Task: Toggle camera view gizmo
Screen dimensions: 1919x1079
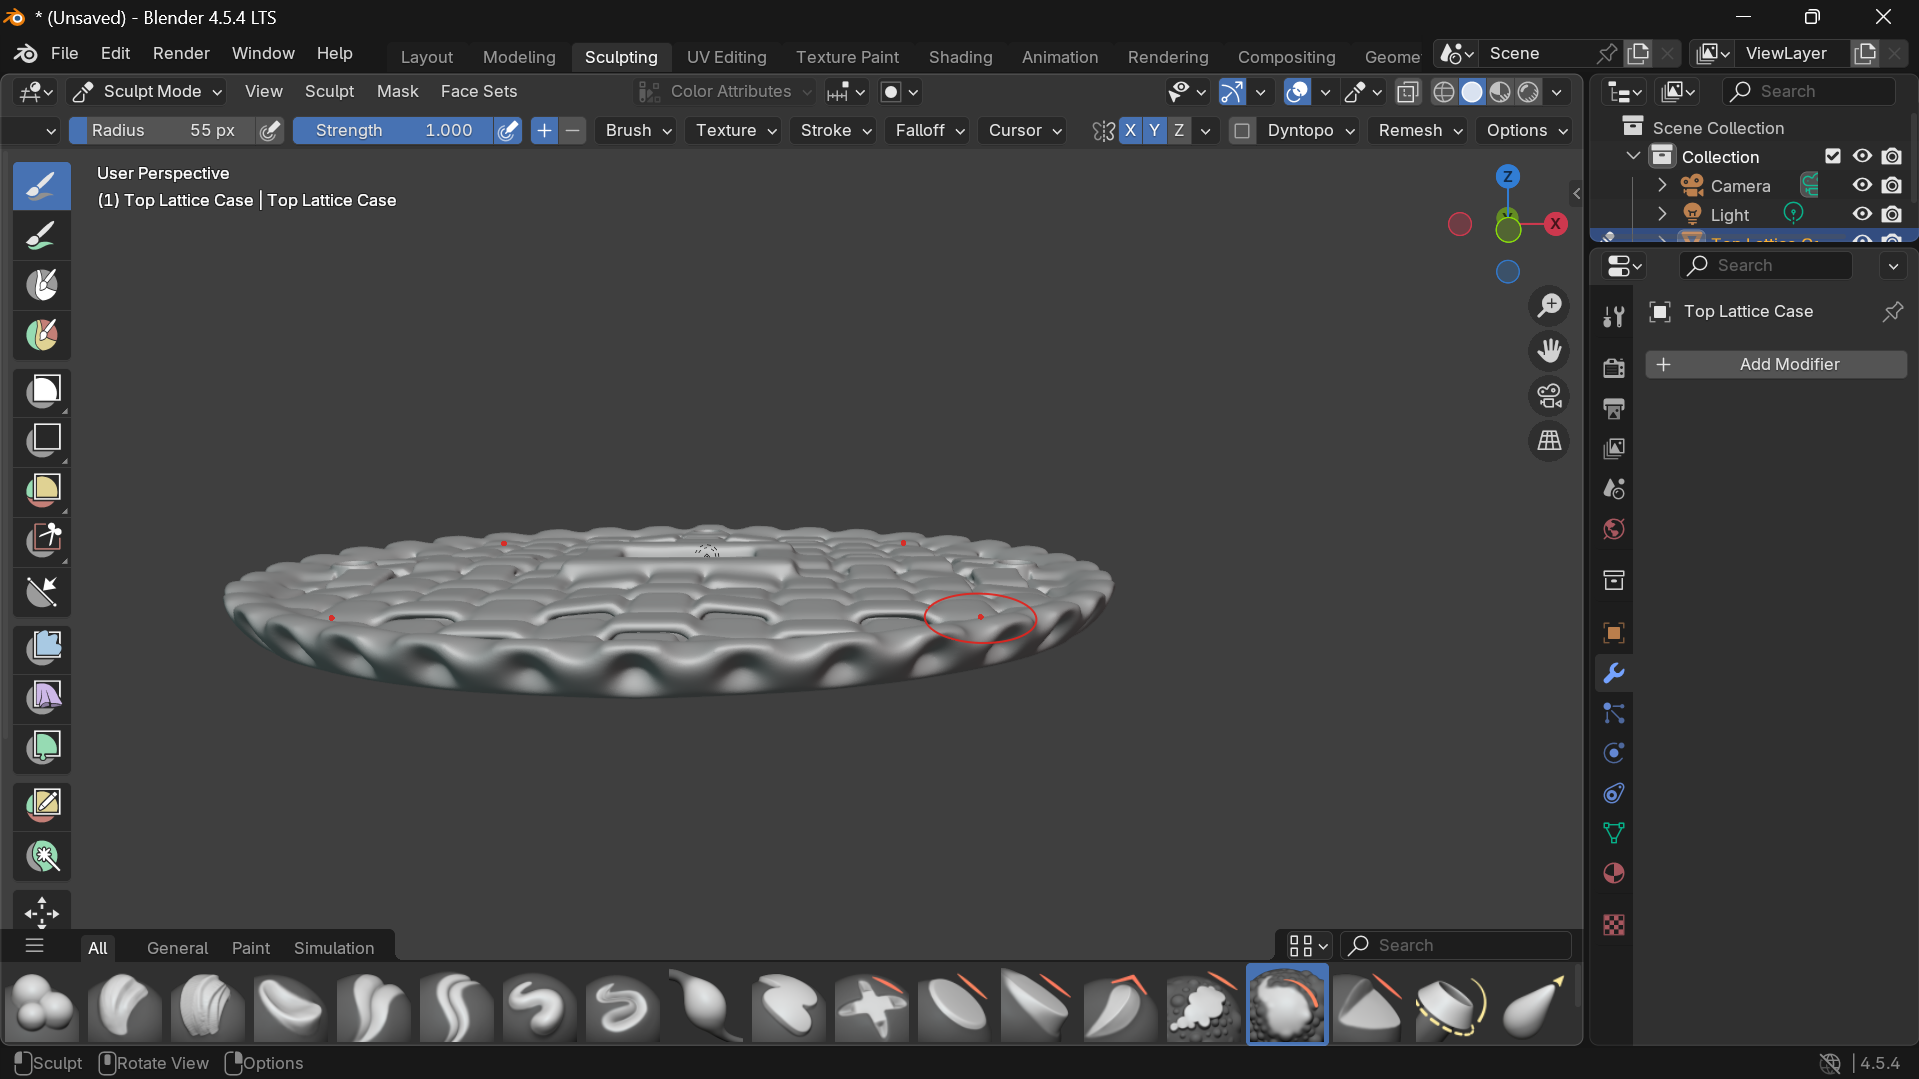Action: (x=1549, y=396)
